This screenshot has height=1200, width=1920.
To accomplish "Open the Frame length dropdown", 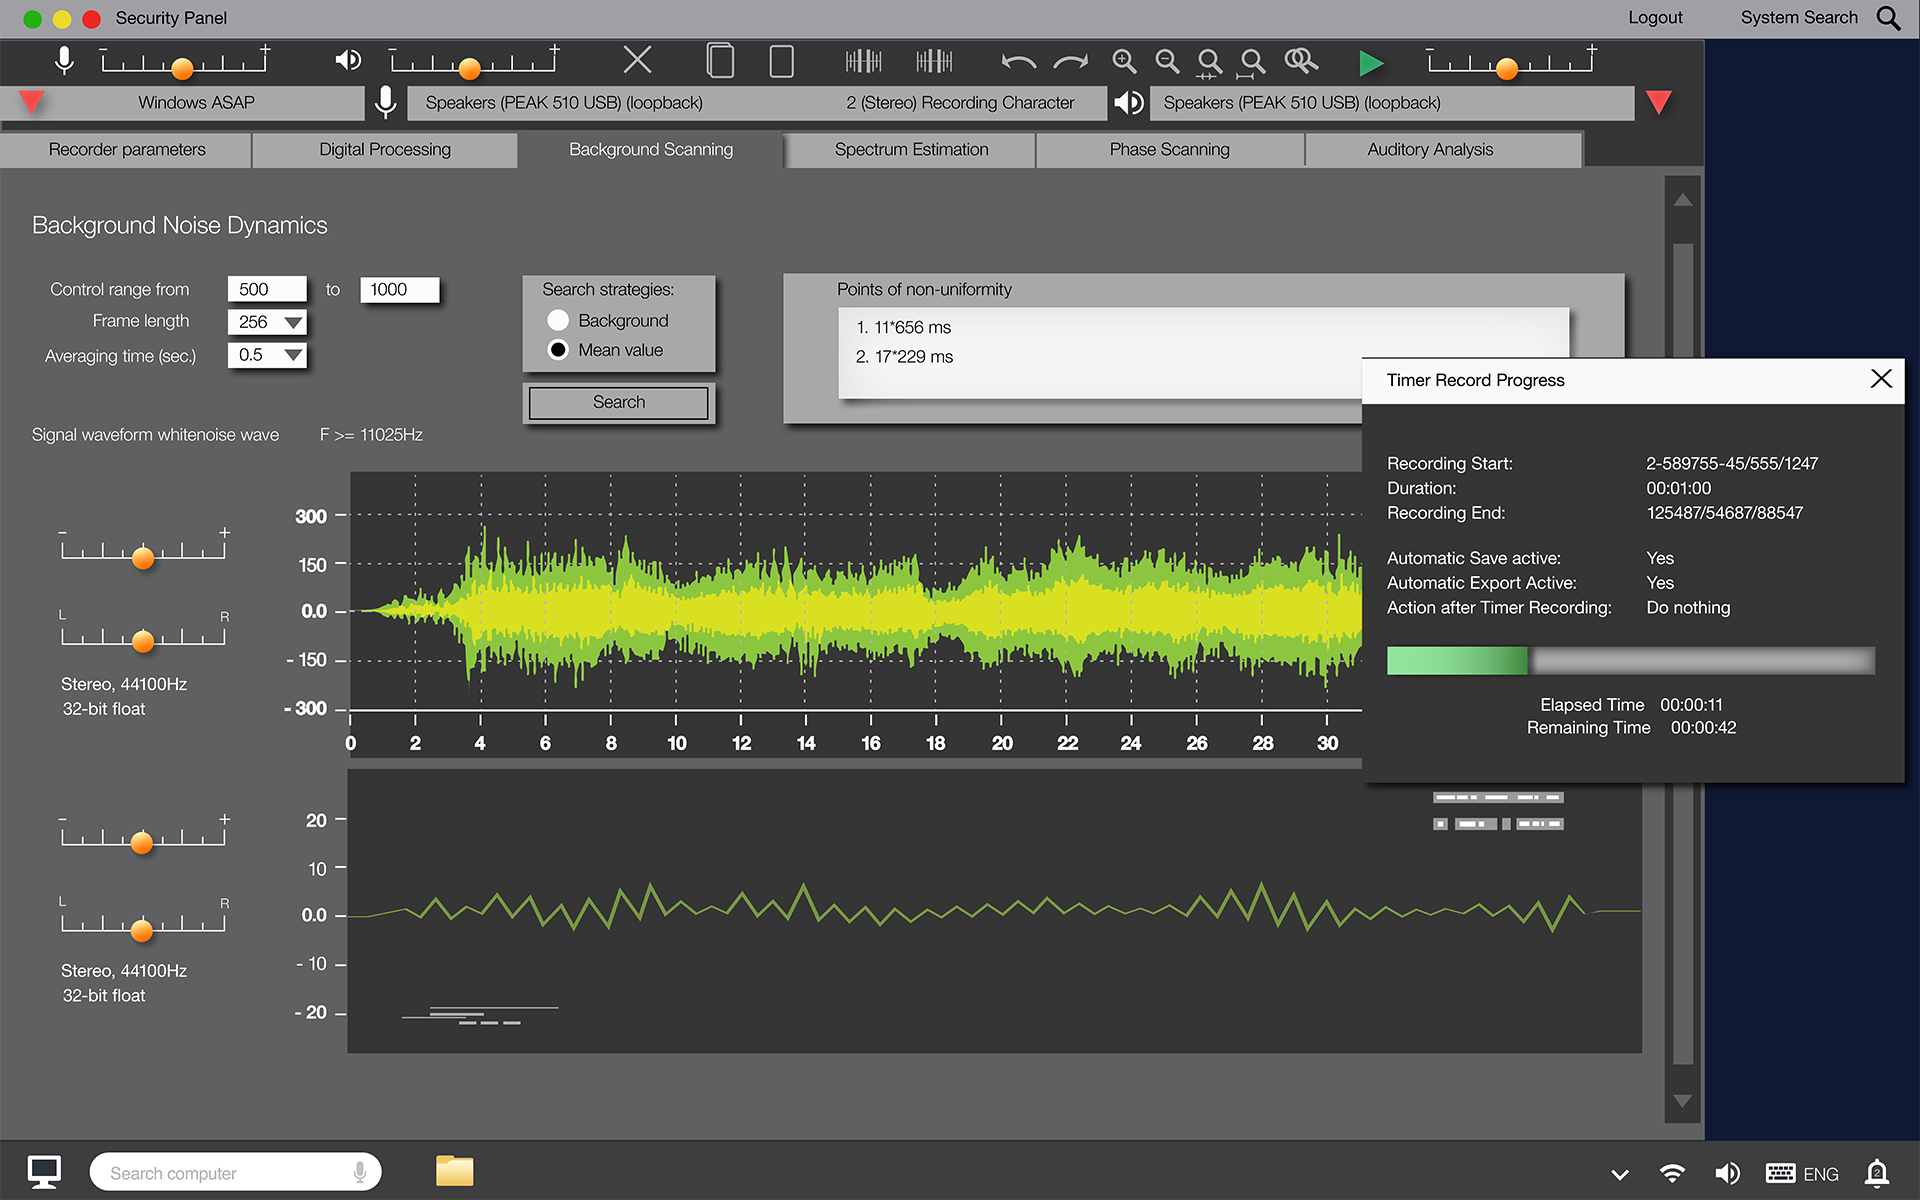I will coord(293,322).
